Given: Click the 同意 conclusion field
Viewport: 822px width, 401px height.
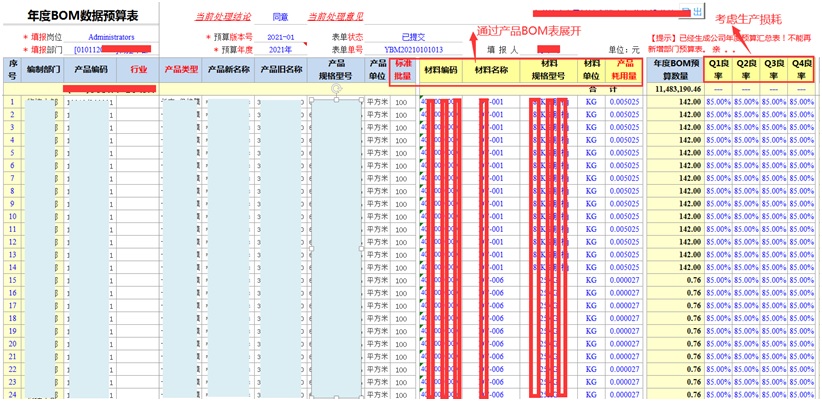Looking at the screenshot, I should point(280,16).
